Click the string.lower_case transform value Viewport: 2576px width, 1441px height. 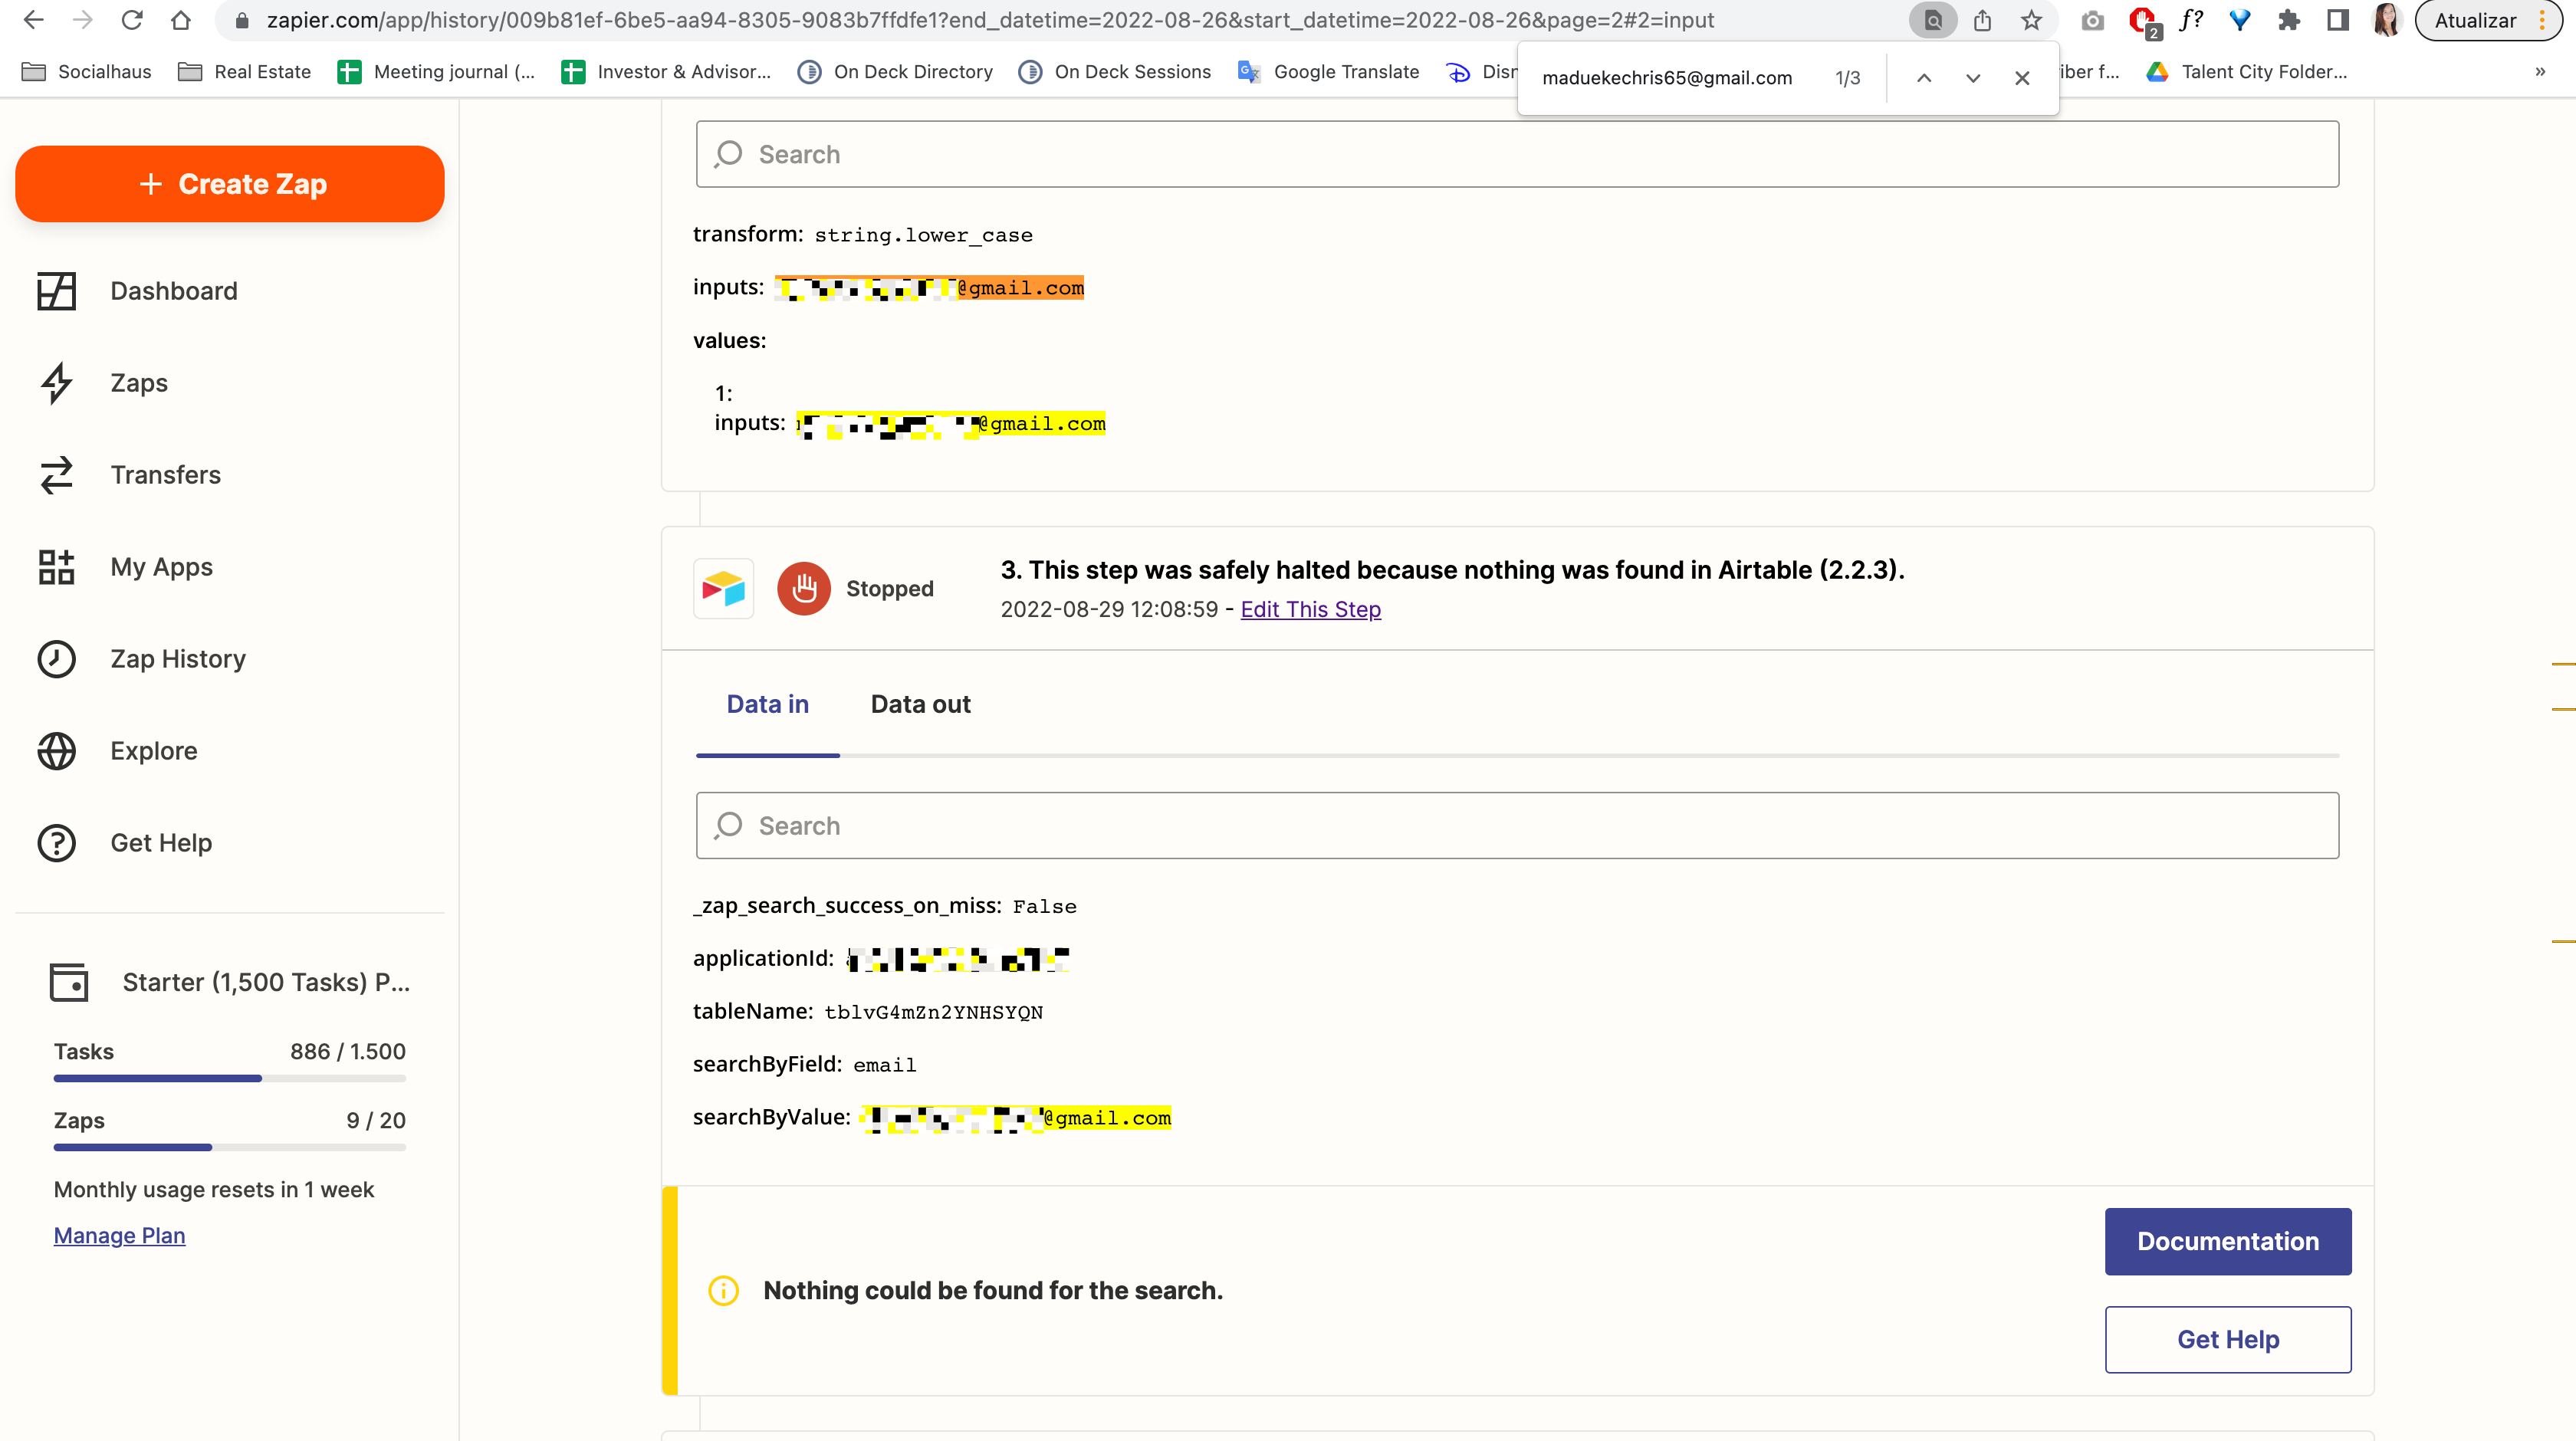click(x=923, y=235)
